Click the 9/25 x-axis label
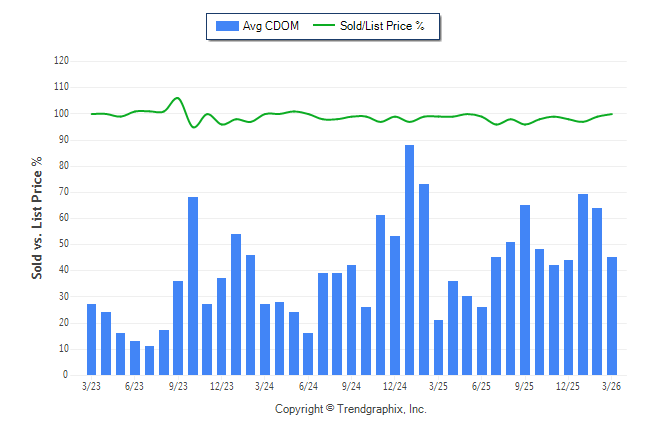The width and height of the screenshot is (646, 434). coord(525,385)
